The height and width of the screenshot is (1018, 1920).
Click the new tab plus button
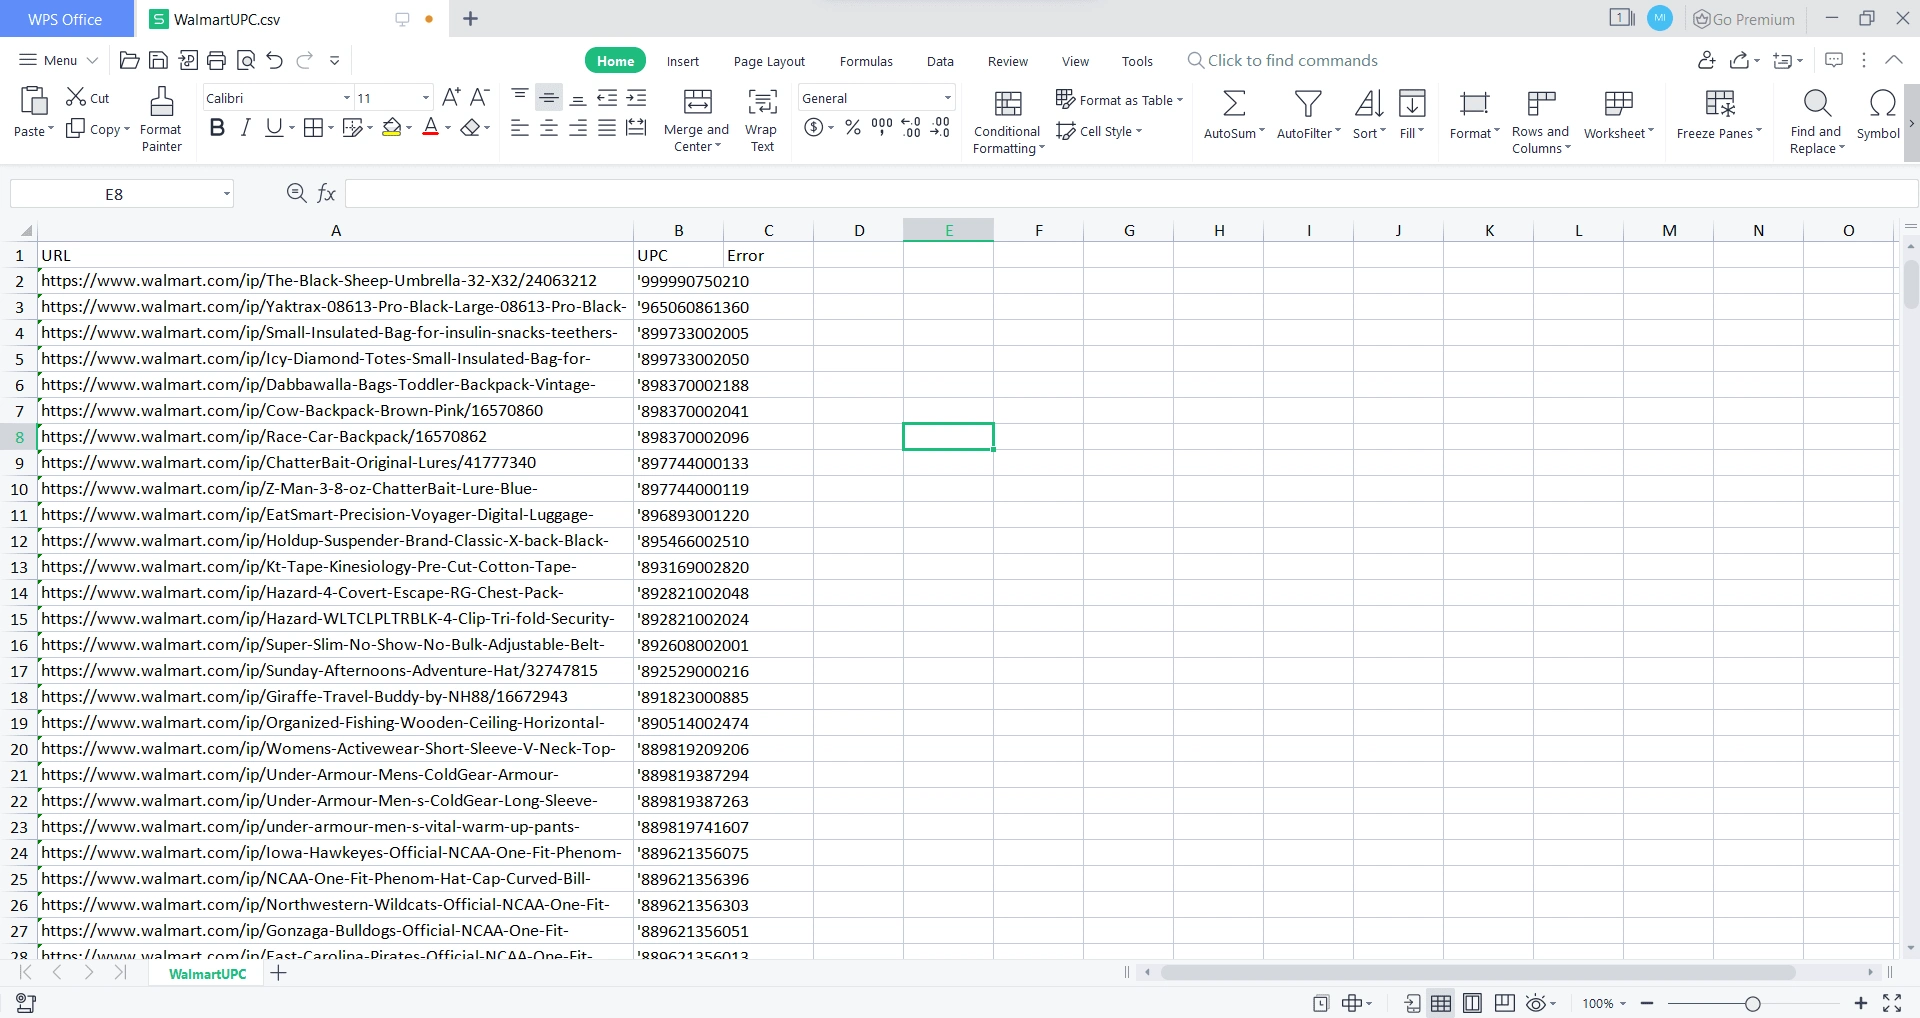pos(470,19)
